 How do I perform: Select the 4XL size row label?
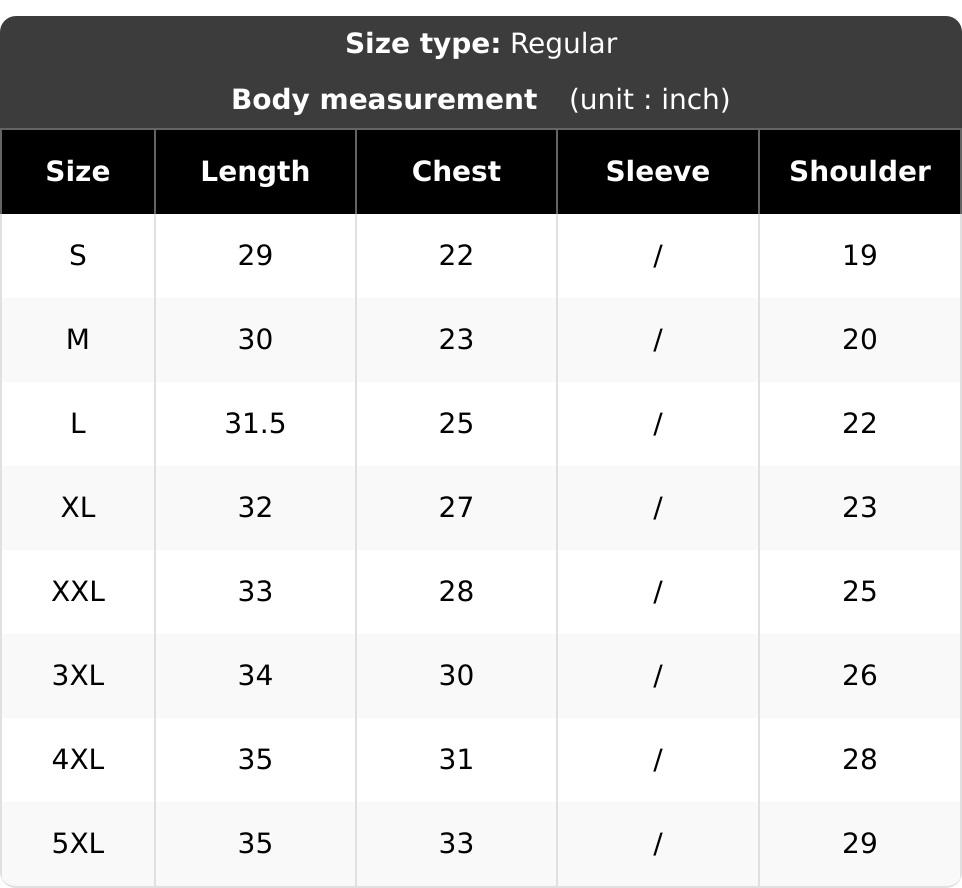pos(78,760)
